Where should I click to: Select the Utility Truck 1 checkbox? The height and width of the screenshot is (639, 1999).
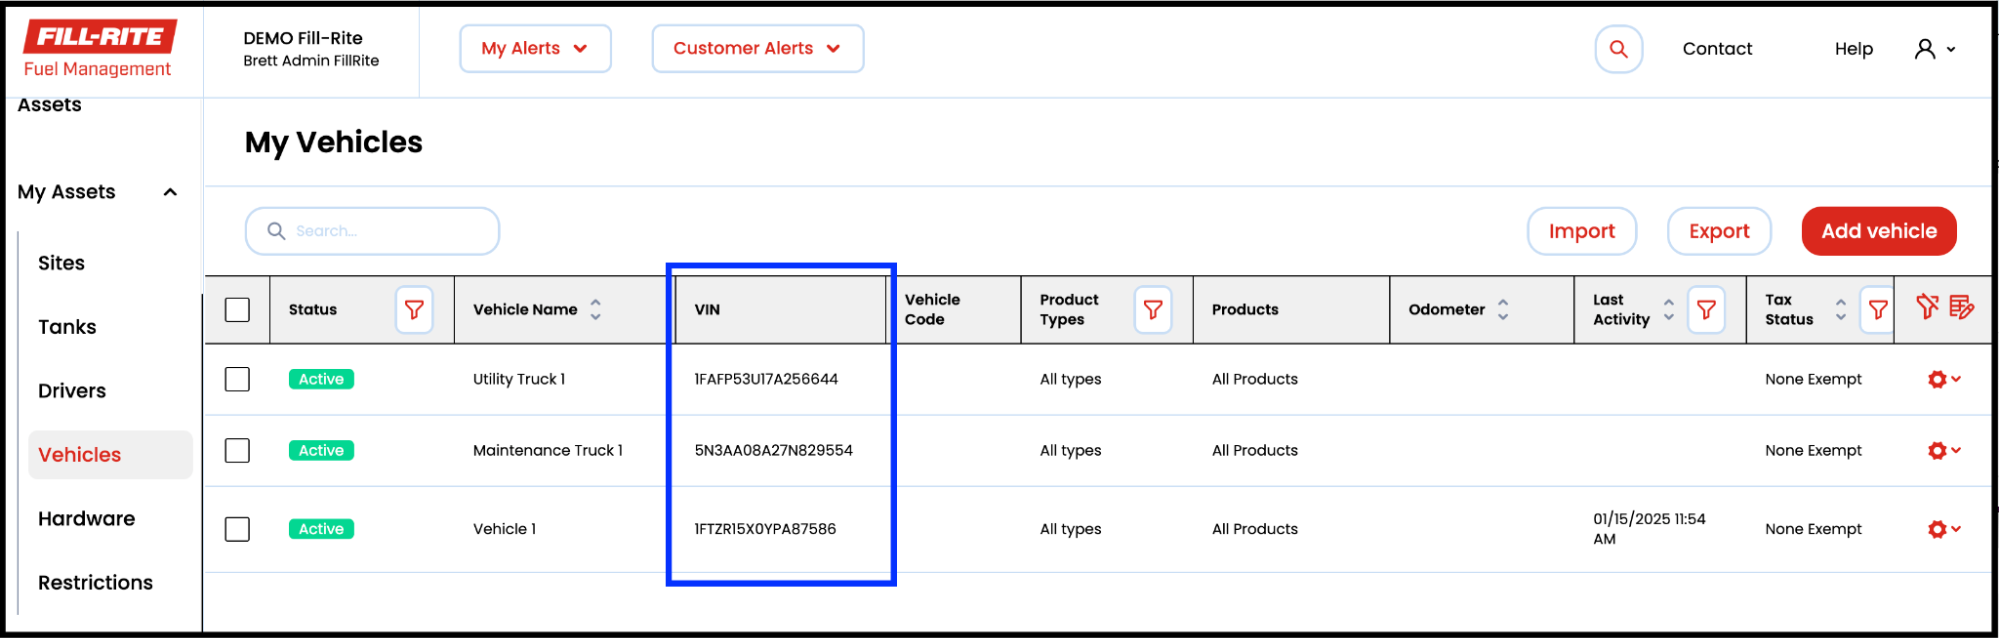[x=237, y=379]
